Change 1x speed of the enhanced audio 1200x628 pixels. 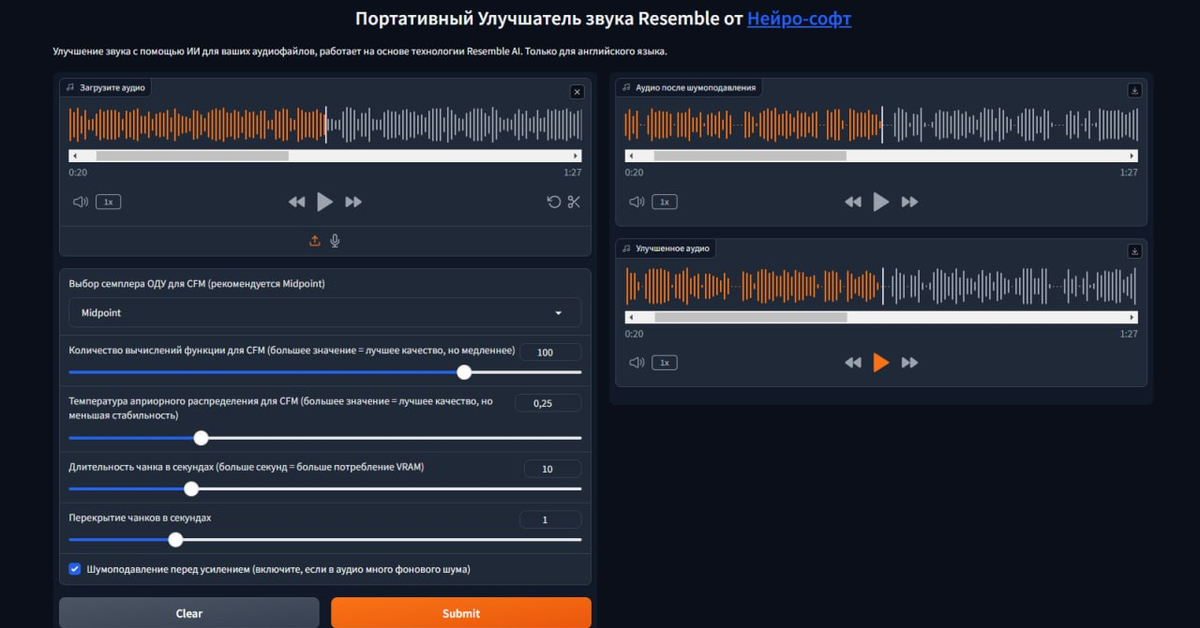pyautogui.click(x=664, y=363)
